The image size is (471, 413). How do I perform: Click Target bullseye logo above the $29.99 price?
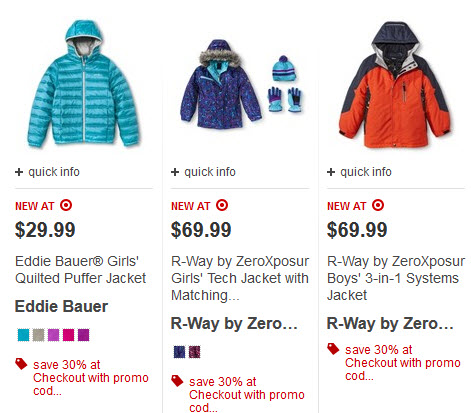pyautogui.click(x=66, y=205)
